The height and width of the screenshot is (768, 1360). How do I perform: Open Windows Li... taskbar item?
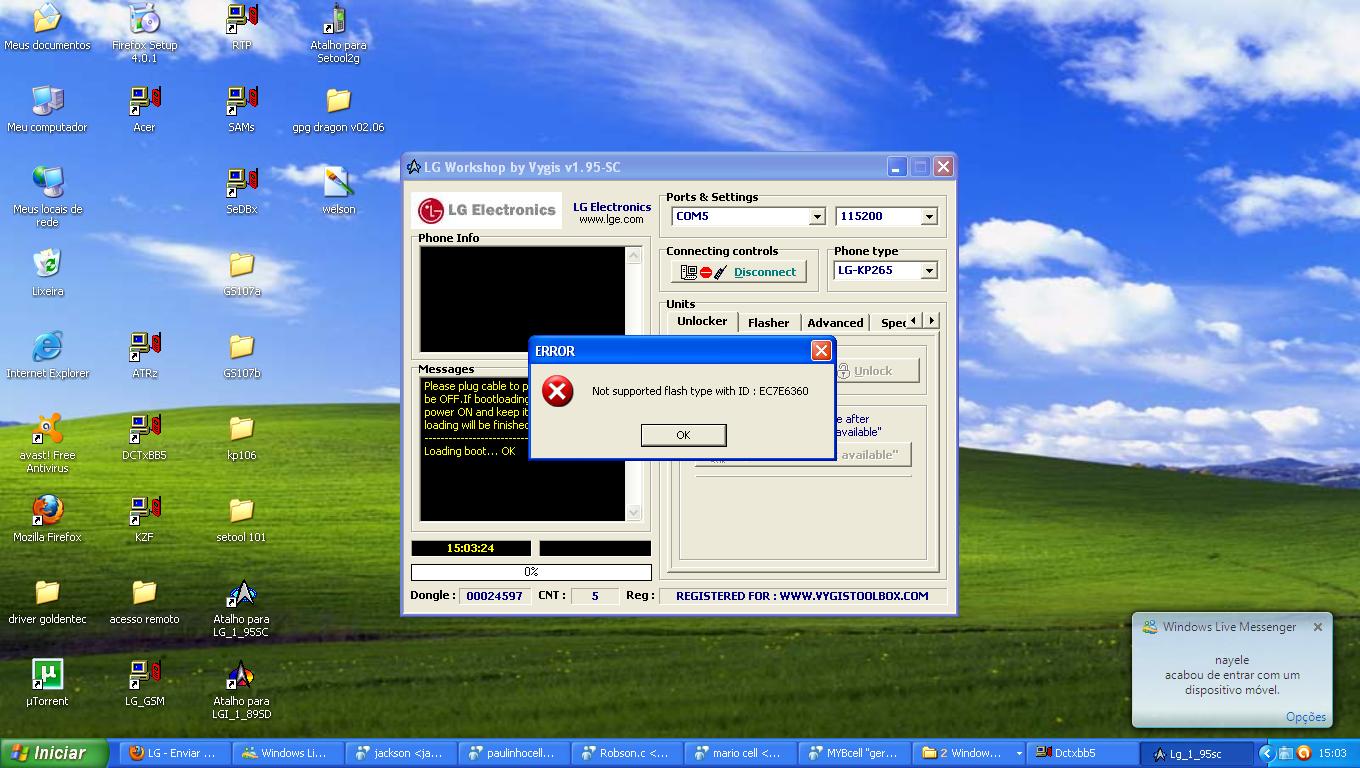point(289,753)
